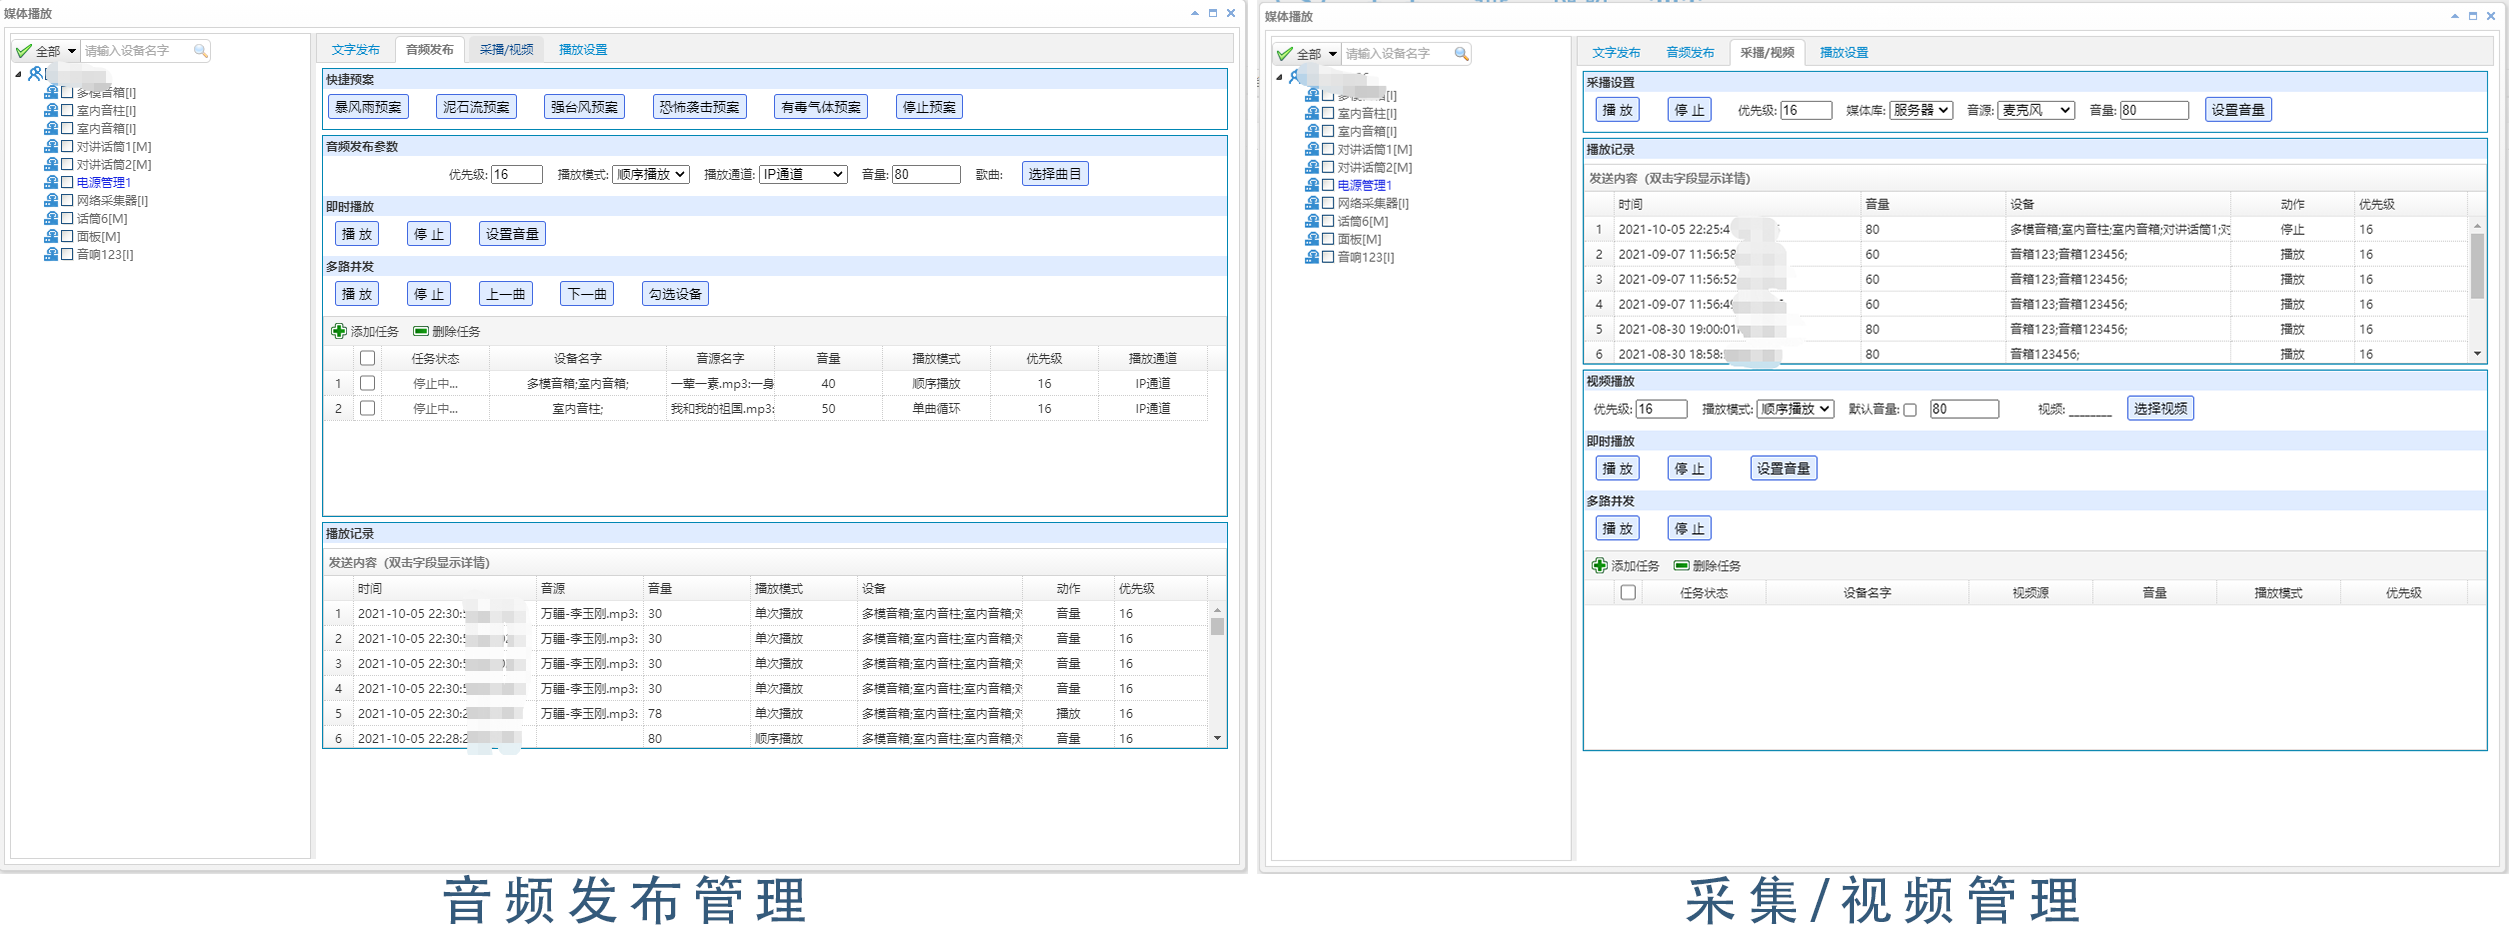2509x932 pixels.
Task: Click the magnifier icon in right panel search box
Action: [1462, 54]
